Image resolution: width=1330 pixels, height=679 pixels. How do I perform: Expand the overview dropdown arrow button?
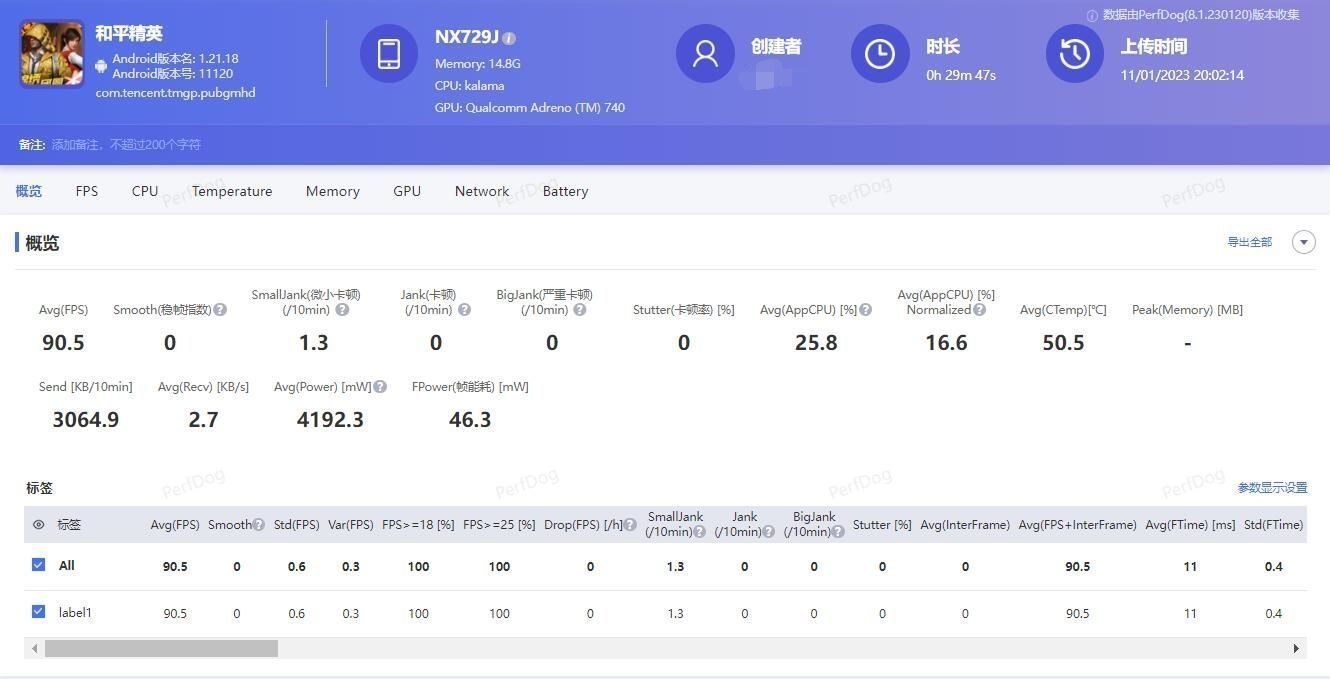1303,242
